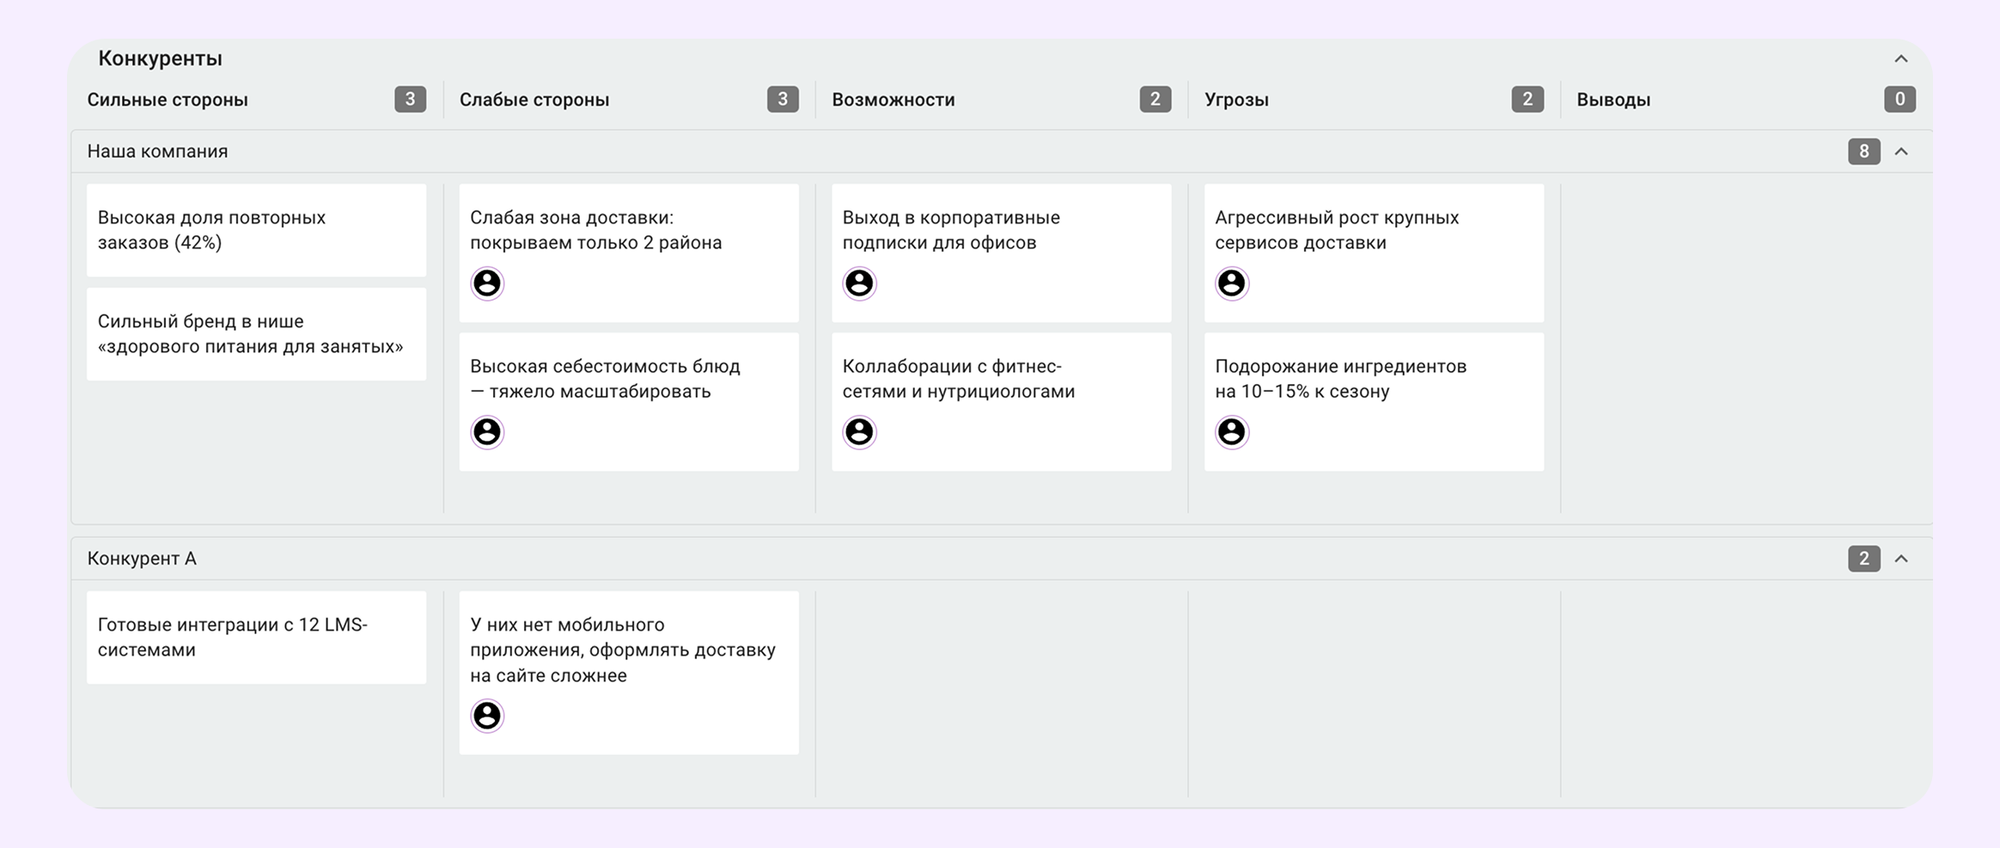Collapse the «Конкуренты» board section
The image size is (2000, 848).
click(1901, 59)
